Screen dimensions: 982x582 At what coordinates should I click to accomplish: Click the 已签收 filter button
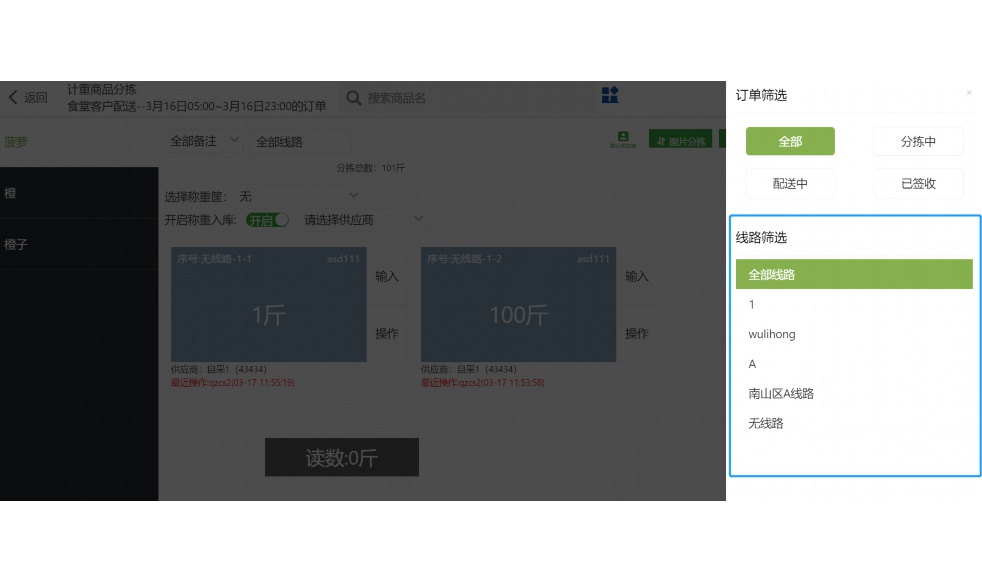point(918,183)
